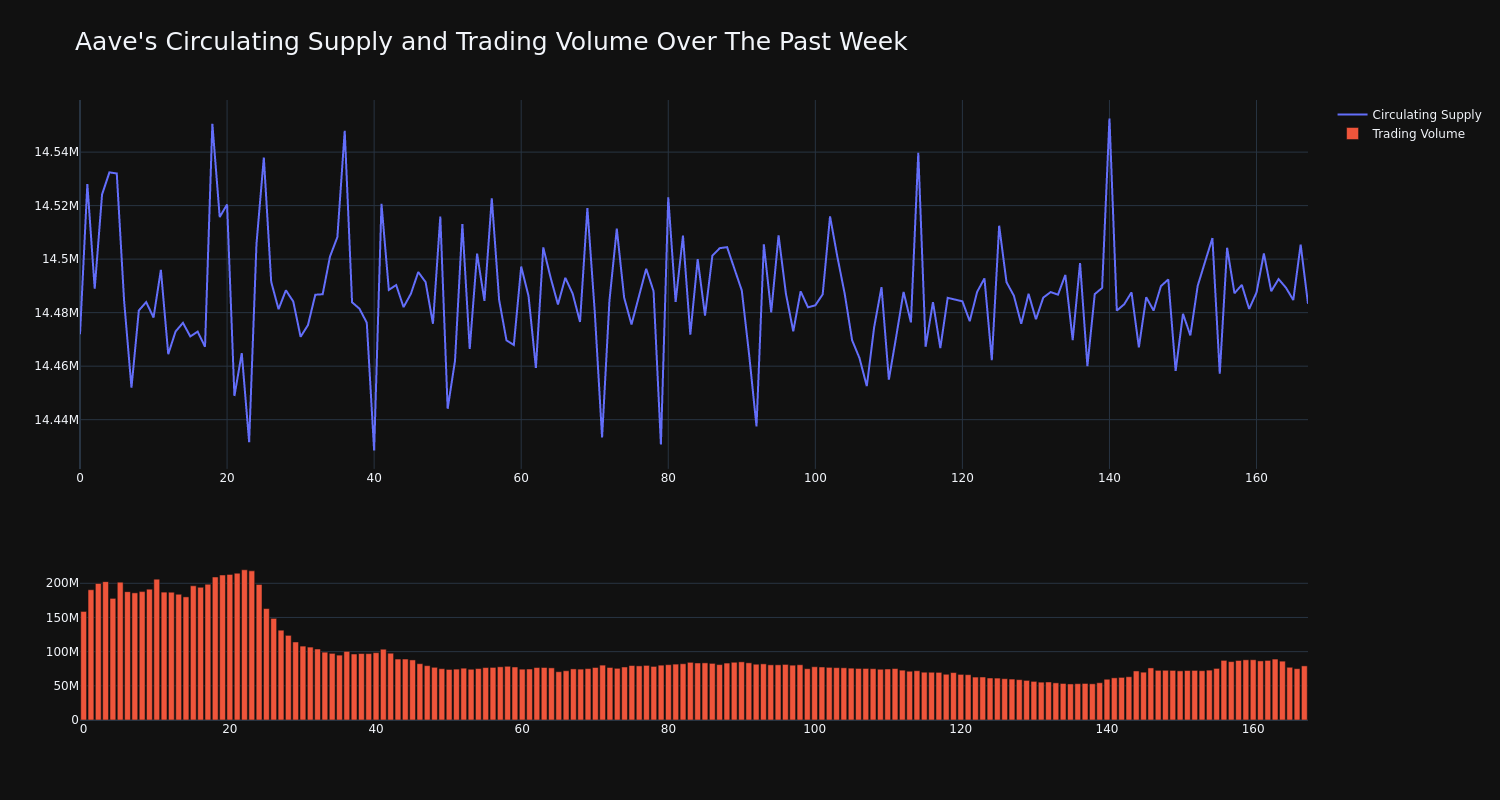Click x-axis label 100 on the supply chart
1500x800 pixels.
coord(815,478)
